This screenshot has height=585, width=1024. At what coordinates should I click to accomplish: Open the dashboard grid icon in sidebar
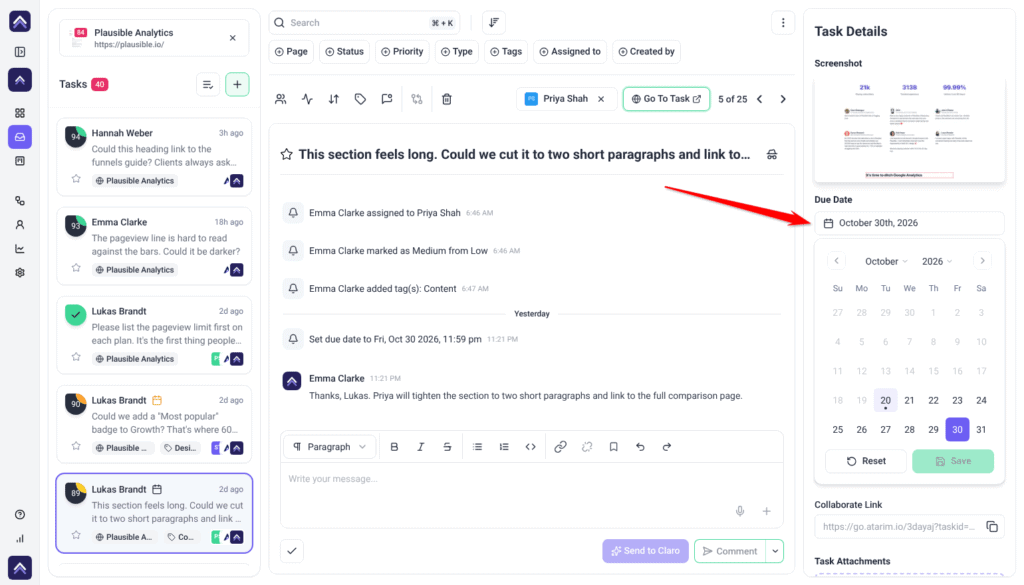[20, 113]
